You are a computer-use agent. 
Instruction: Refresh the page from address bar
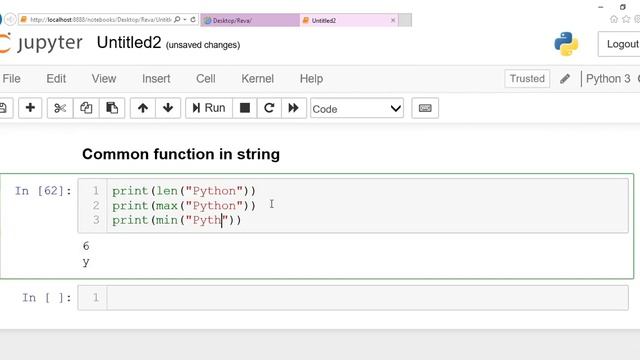point(193,20)
